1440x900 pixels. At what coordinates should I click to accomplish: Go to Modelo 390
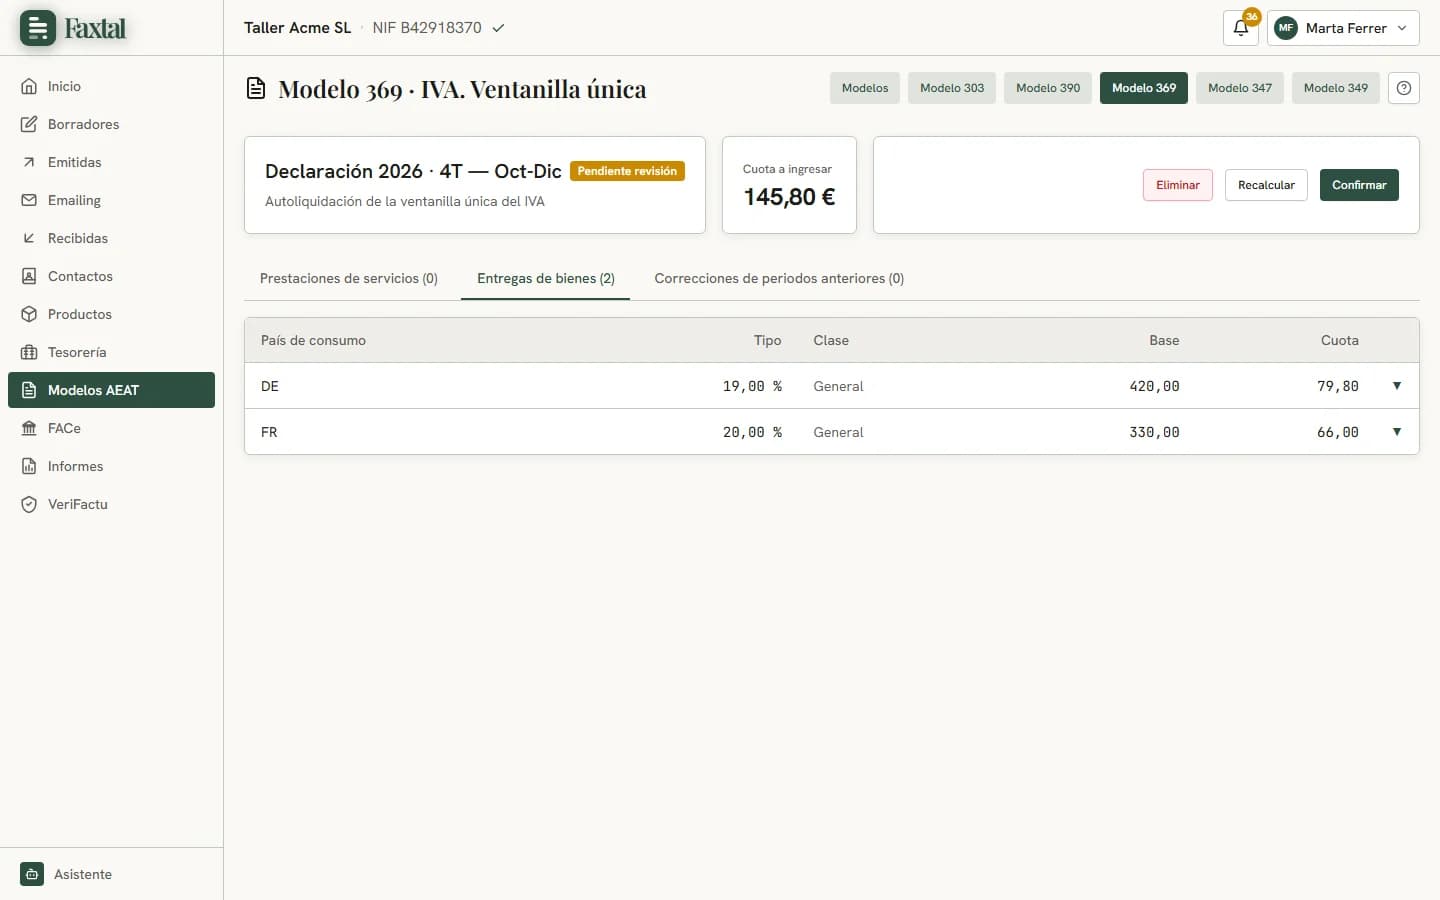(x=1048, y=88)
